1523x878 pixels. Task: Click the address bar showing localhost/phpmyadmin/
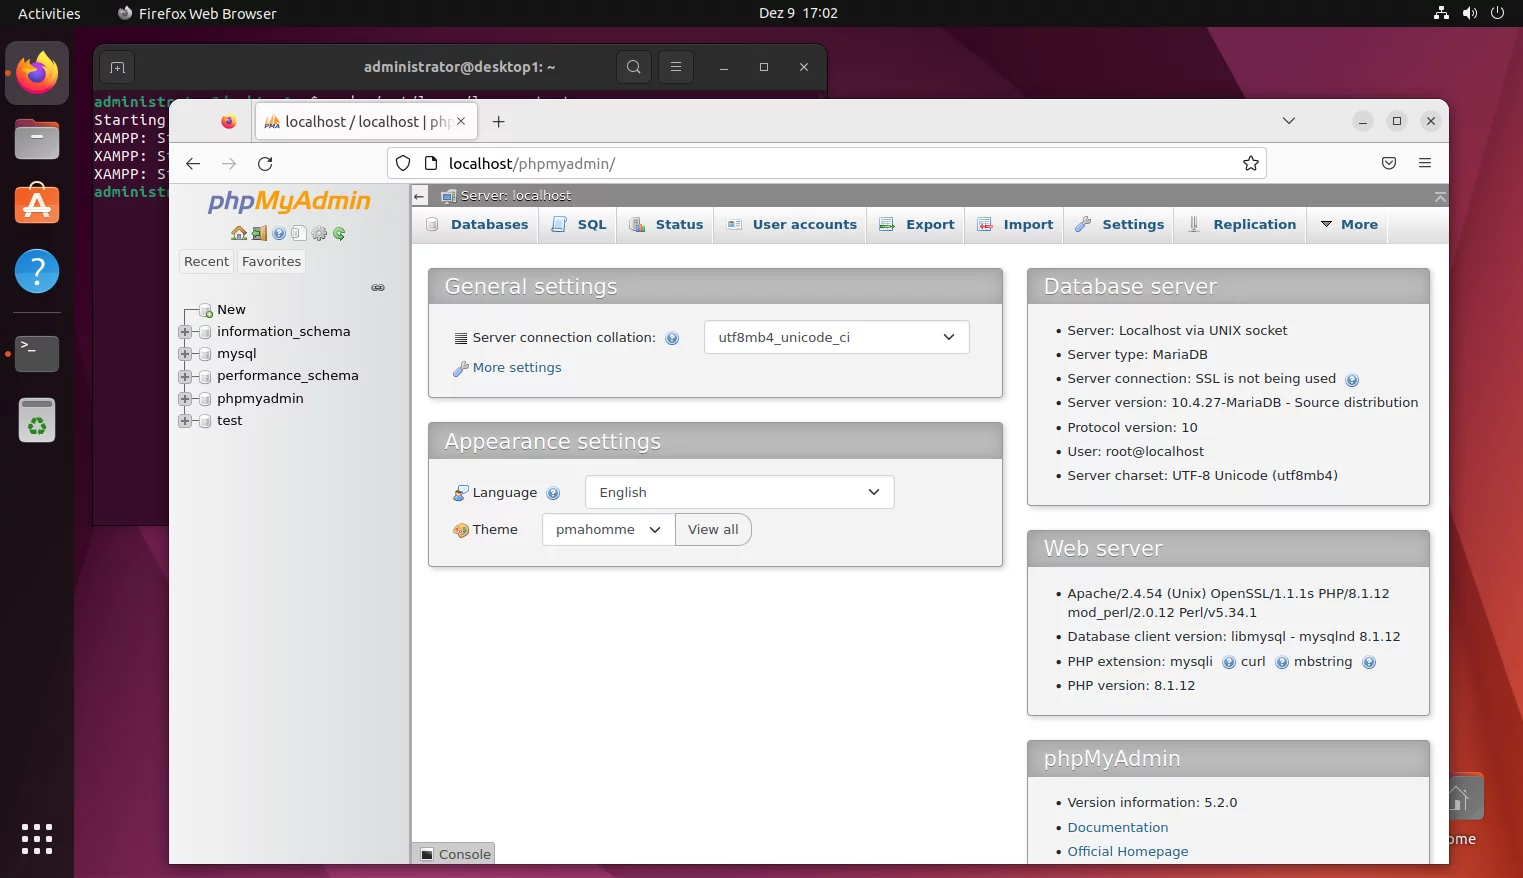(x=826, y=163)
